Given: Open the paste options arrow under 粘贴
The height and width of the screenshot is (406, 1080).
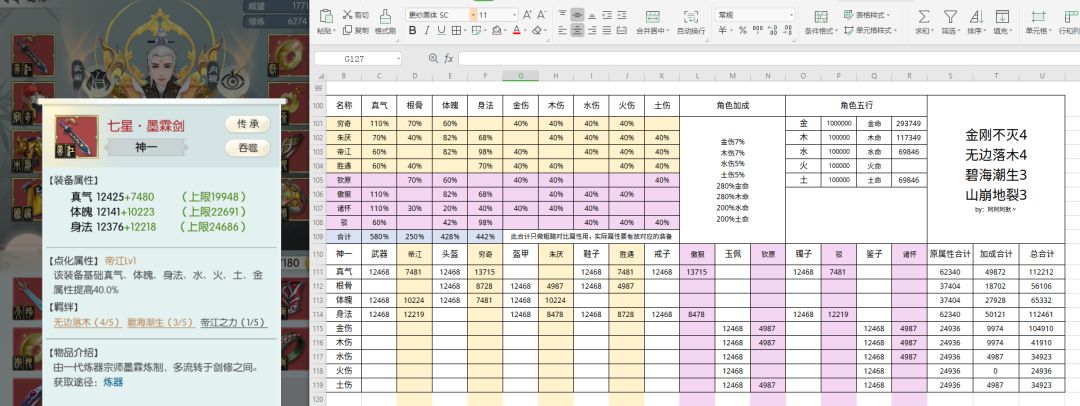Looking at the screenshot, I should pos(335,30).
